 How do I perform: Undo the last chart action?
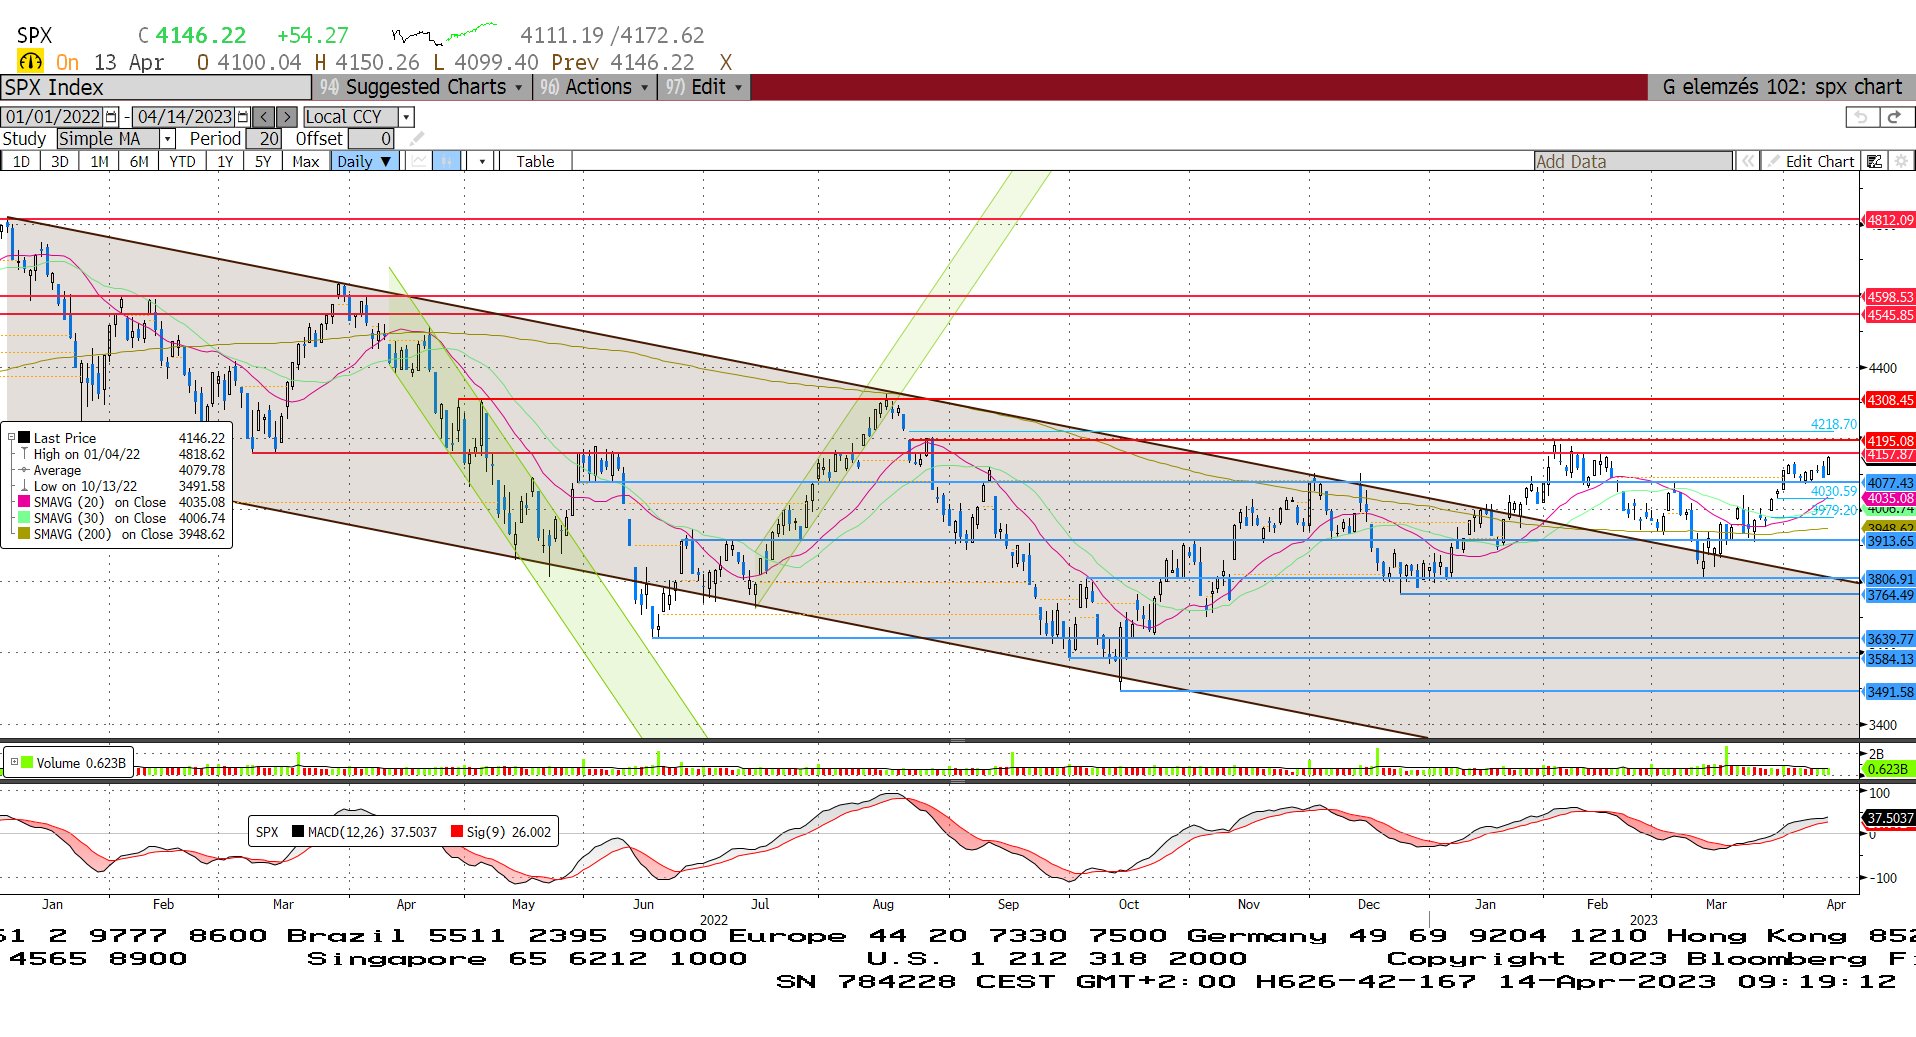pos(1860,117)
